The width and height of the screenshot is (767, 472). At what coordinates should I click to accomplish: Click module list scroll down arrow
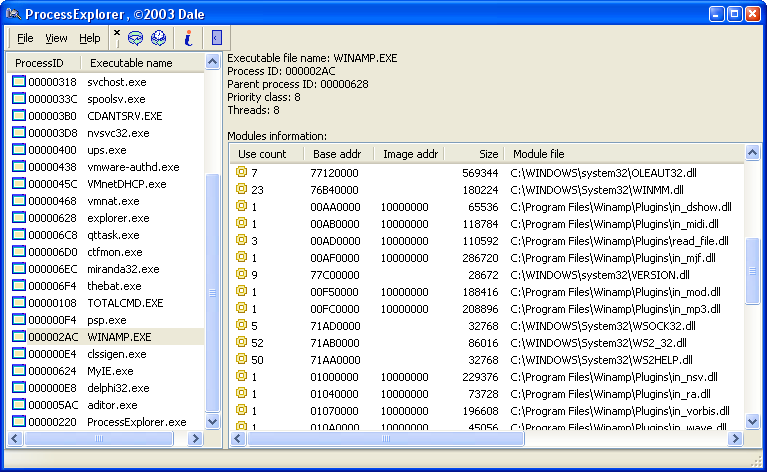pyautogui.click(x=752, y=421)
